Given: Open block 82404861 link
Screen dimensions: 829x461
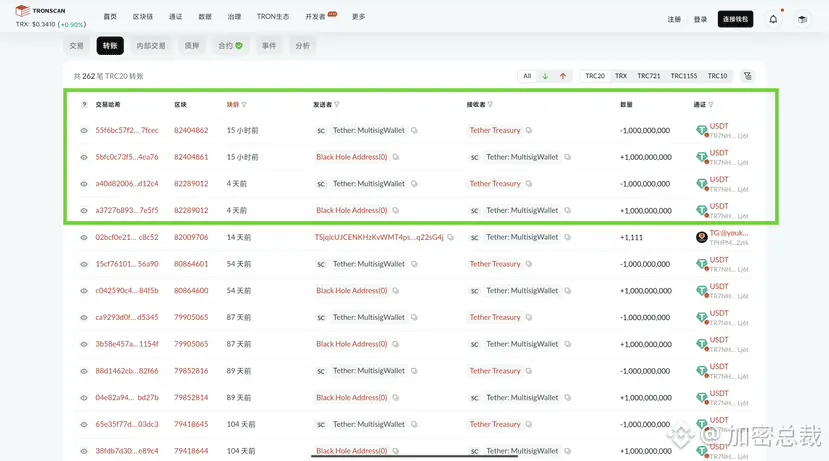Looking at the screenshot, I should pos(191,157).
